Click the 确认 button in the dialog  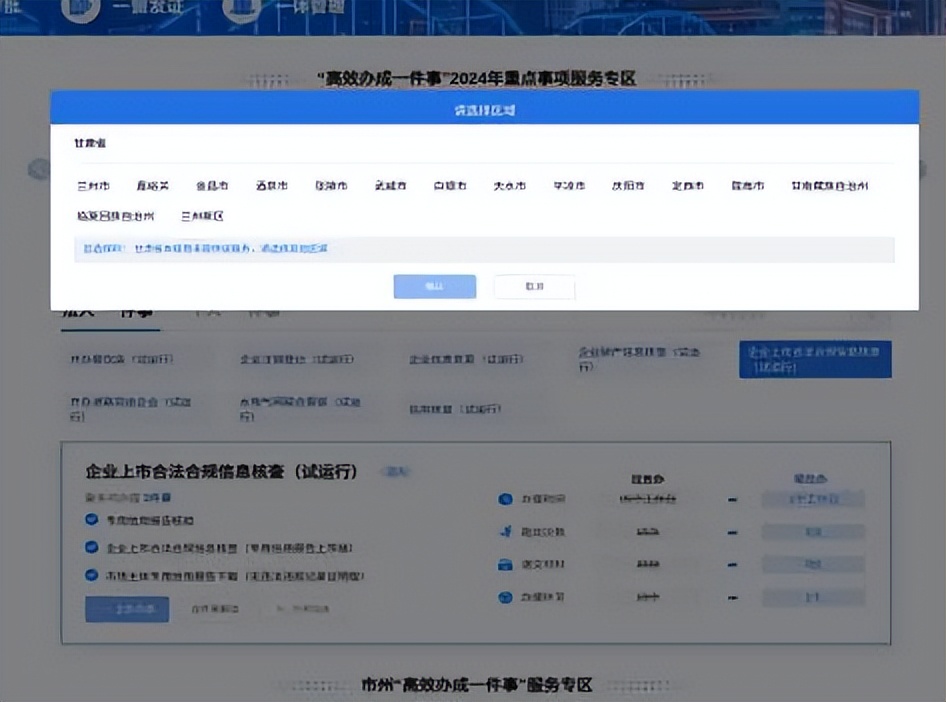click(x=434, y=287)
